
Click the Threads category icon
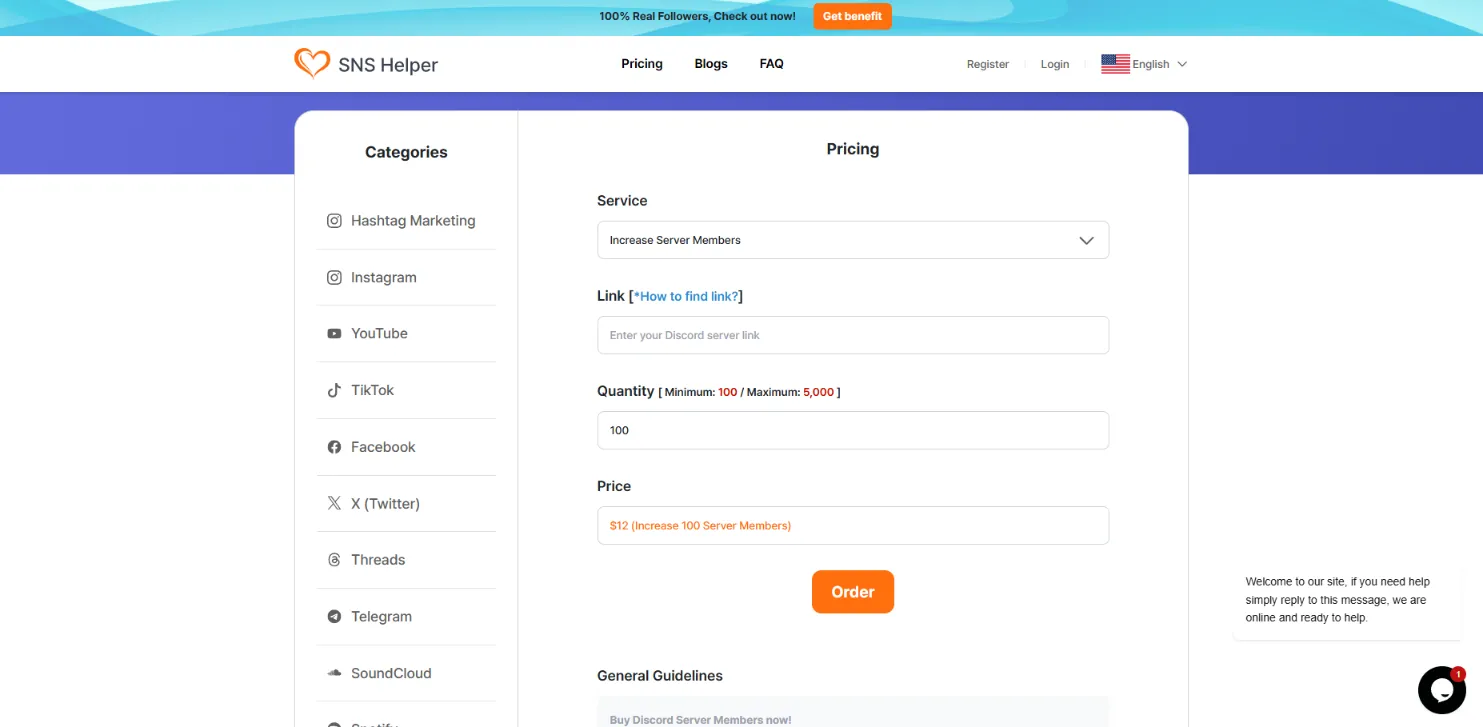pyautogui.click(x=334, y=560)
